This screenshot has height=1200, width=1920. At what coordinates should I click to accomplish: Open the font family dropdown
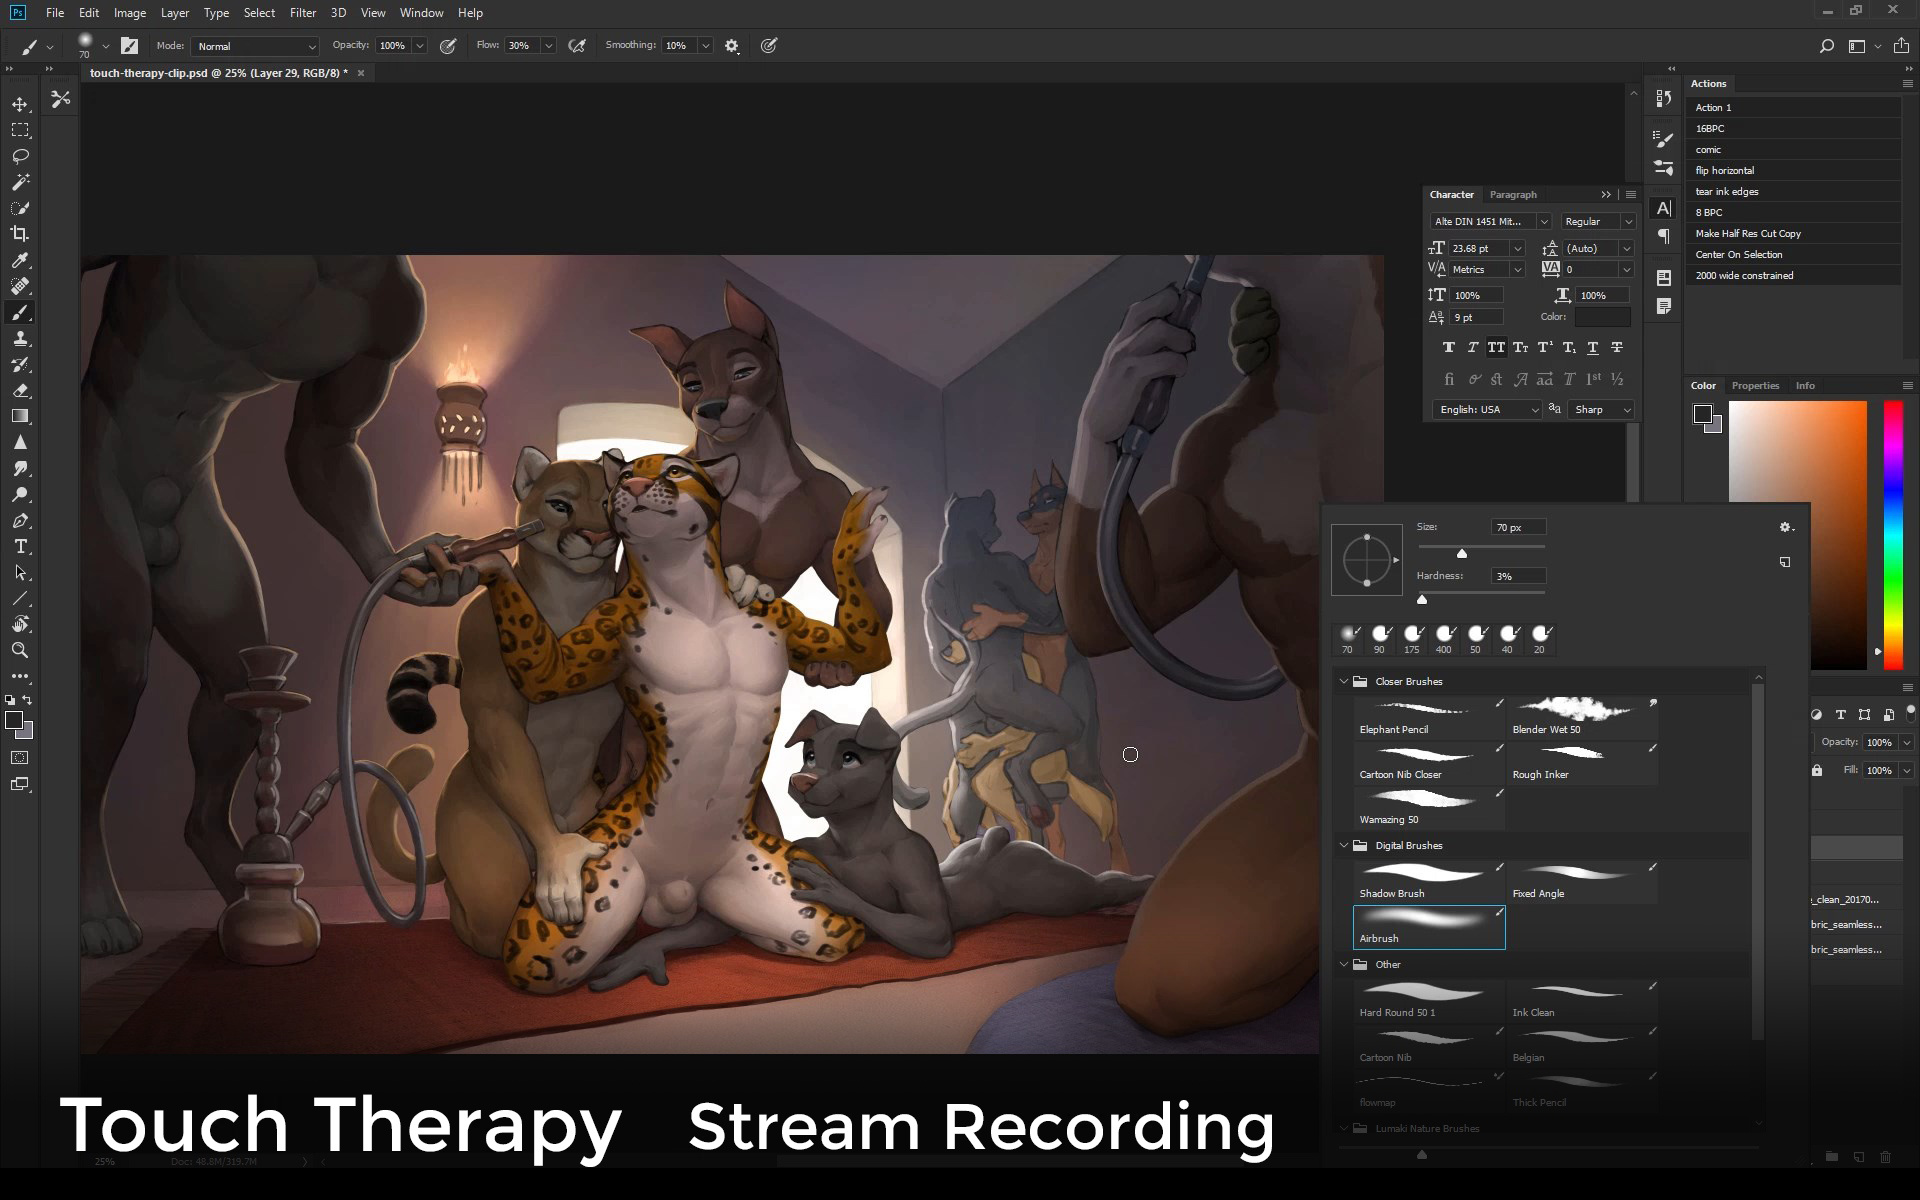[1543, 222]
